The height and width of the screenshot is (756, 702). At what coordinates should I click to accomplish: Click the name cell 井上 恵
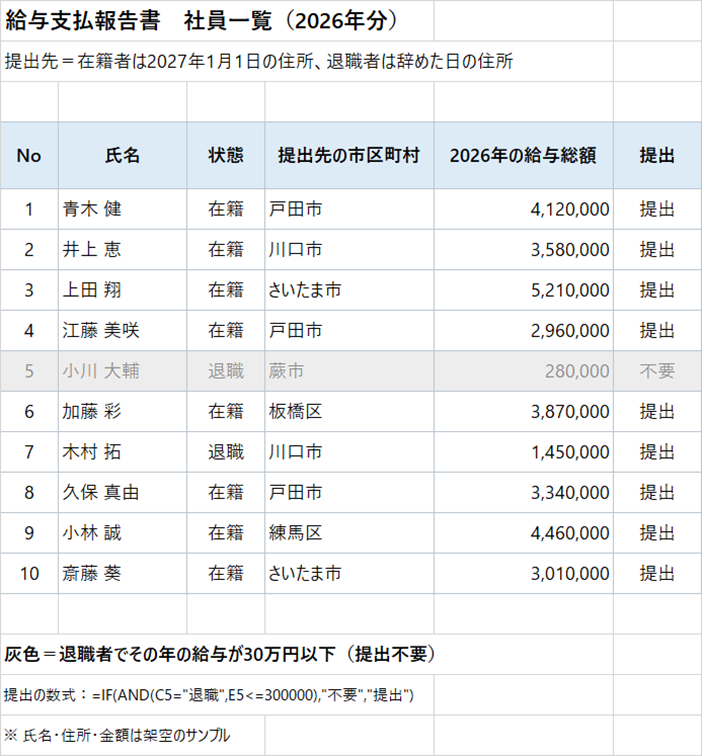click(x=122, y=250)
